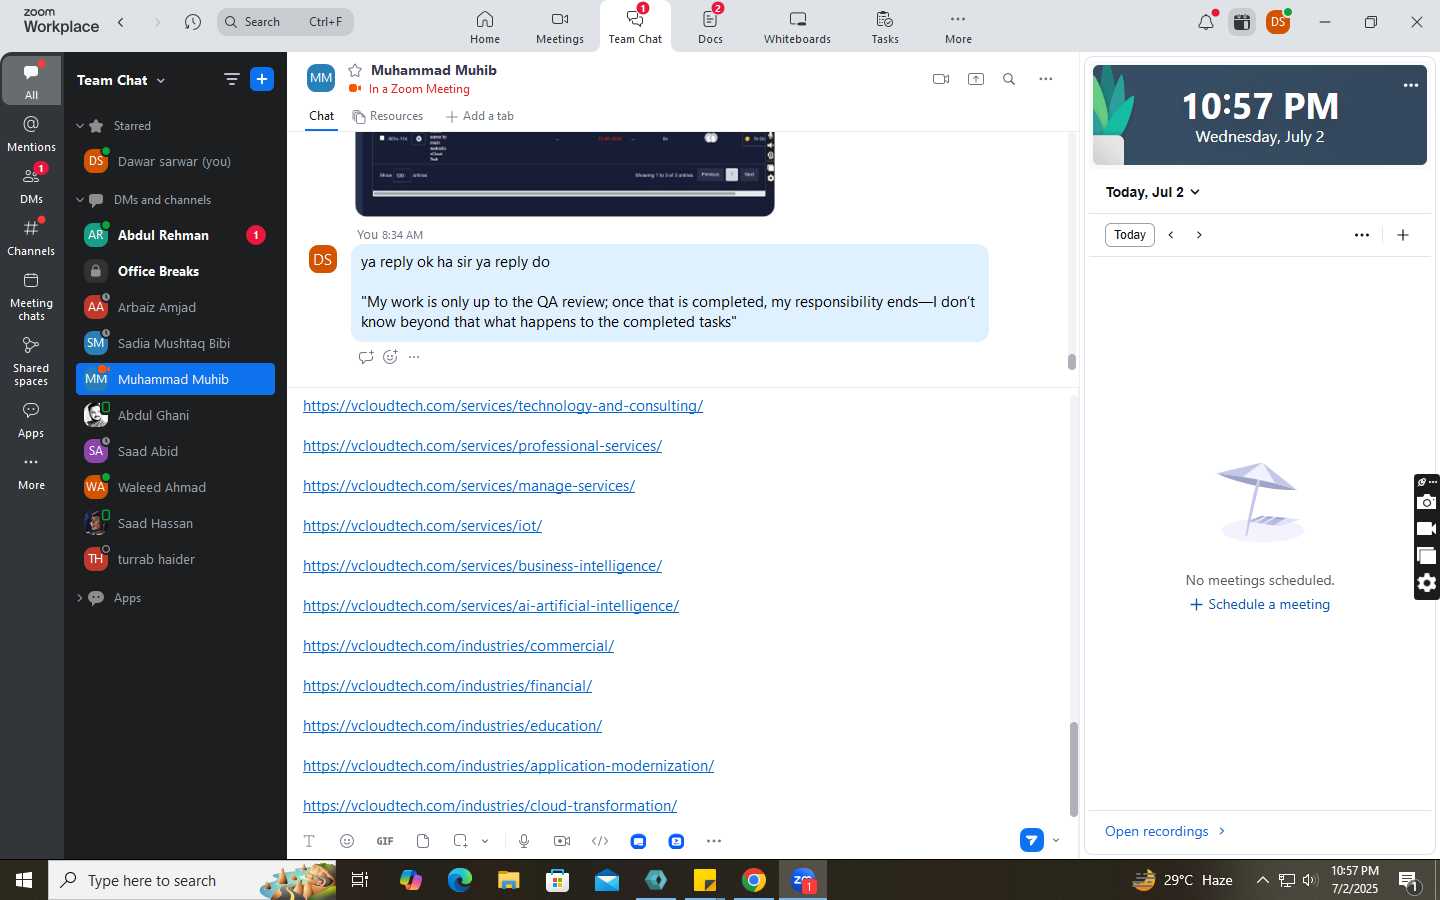Screen dimensions: 1440x900
Task: Insert an emoji in composer
Action: [347, 841]
